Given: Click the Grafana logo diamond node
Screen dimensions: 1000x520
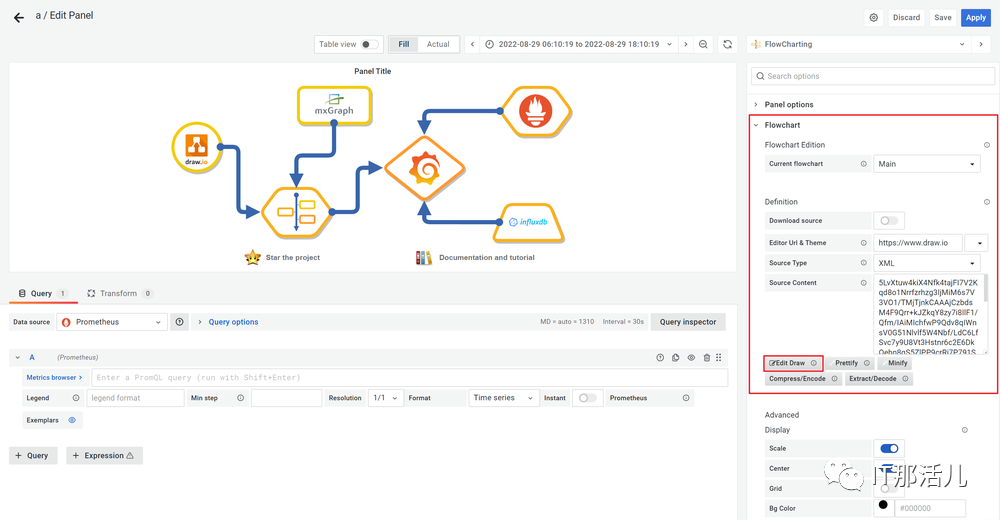Looking at the screenshot, I should pos(425,169).
